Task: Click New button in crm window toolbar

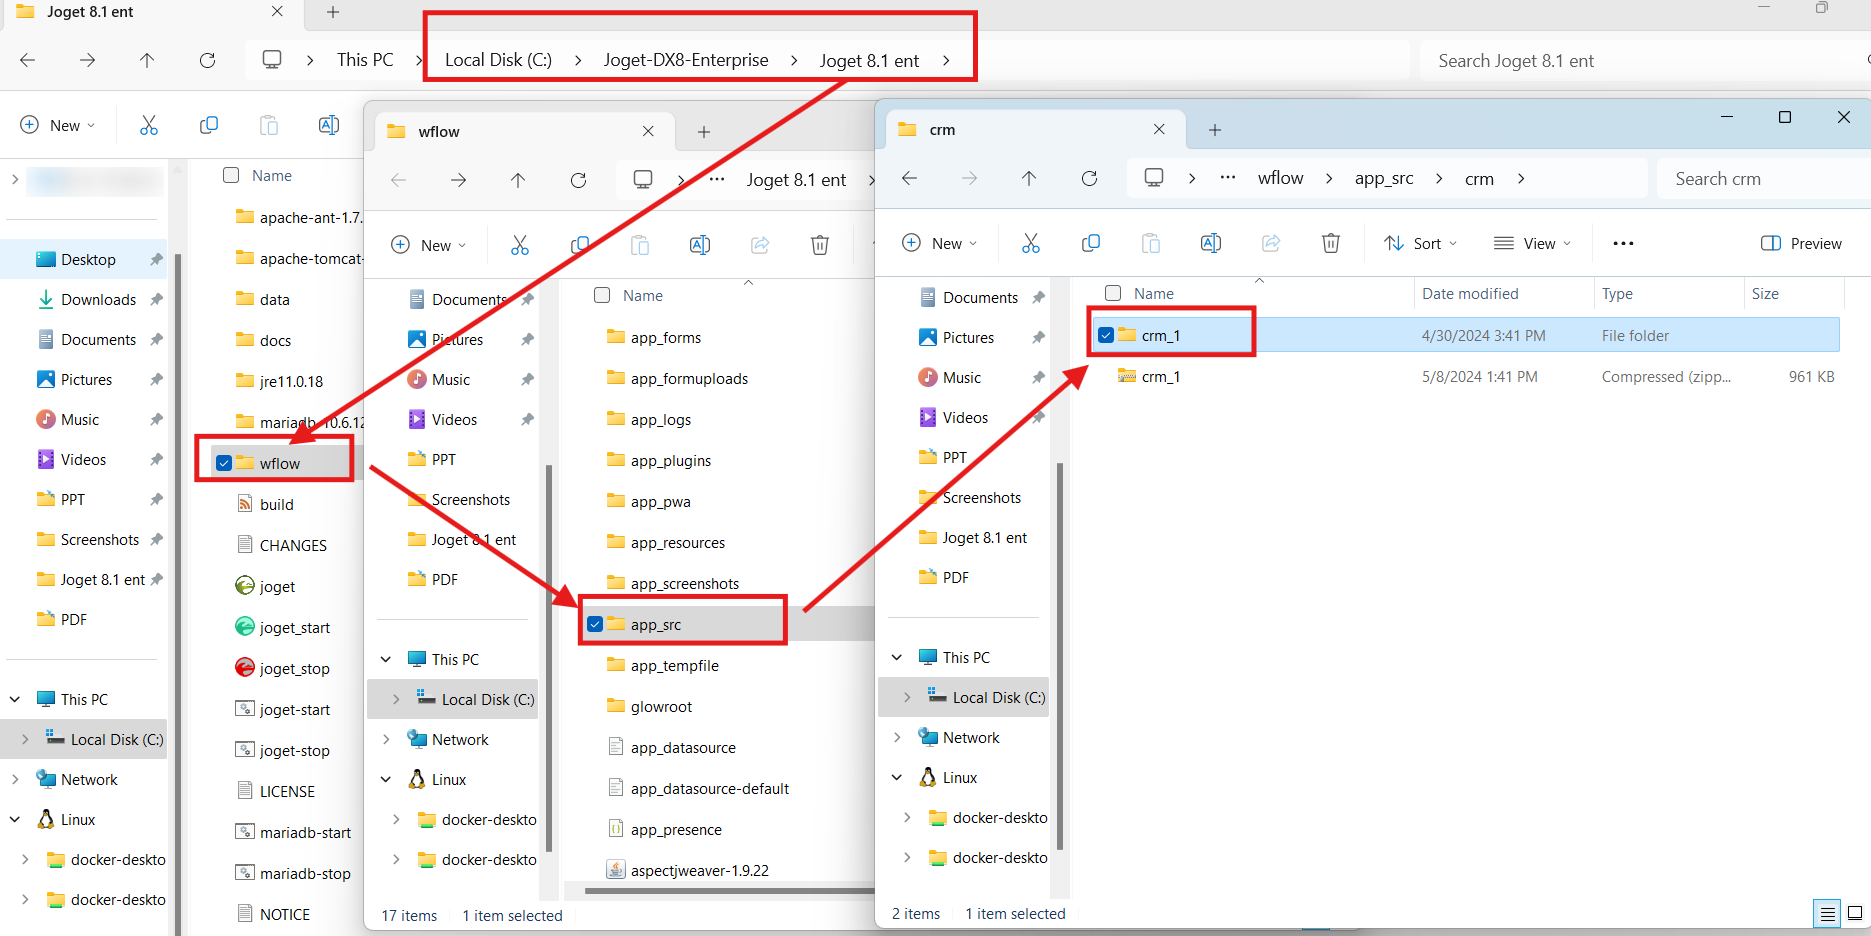Action: (938, 243)
